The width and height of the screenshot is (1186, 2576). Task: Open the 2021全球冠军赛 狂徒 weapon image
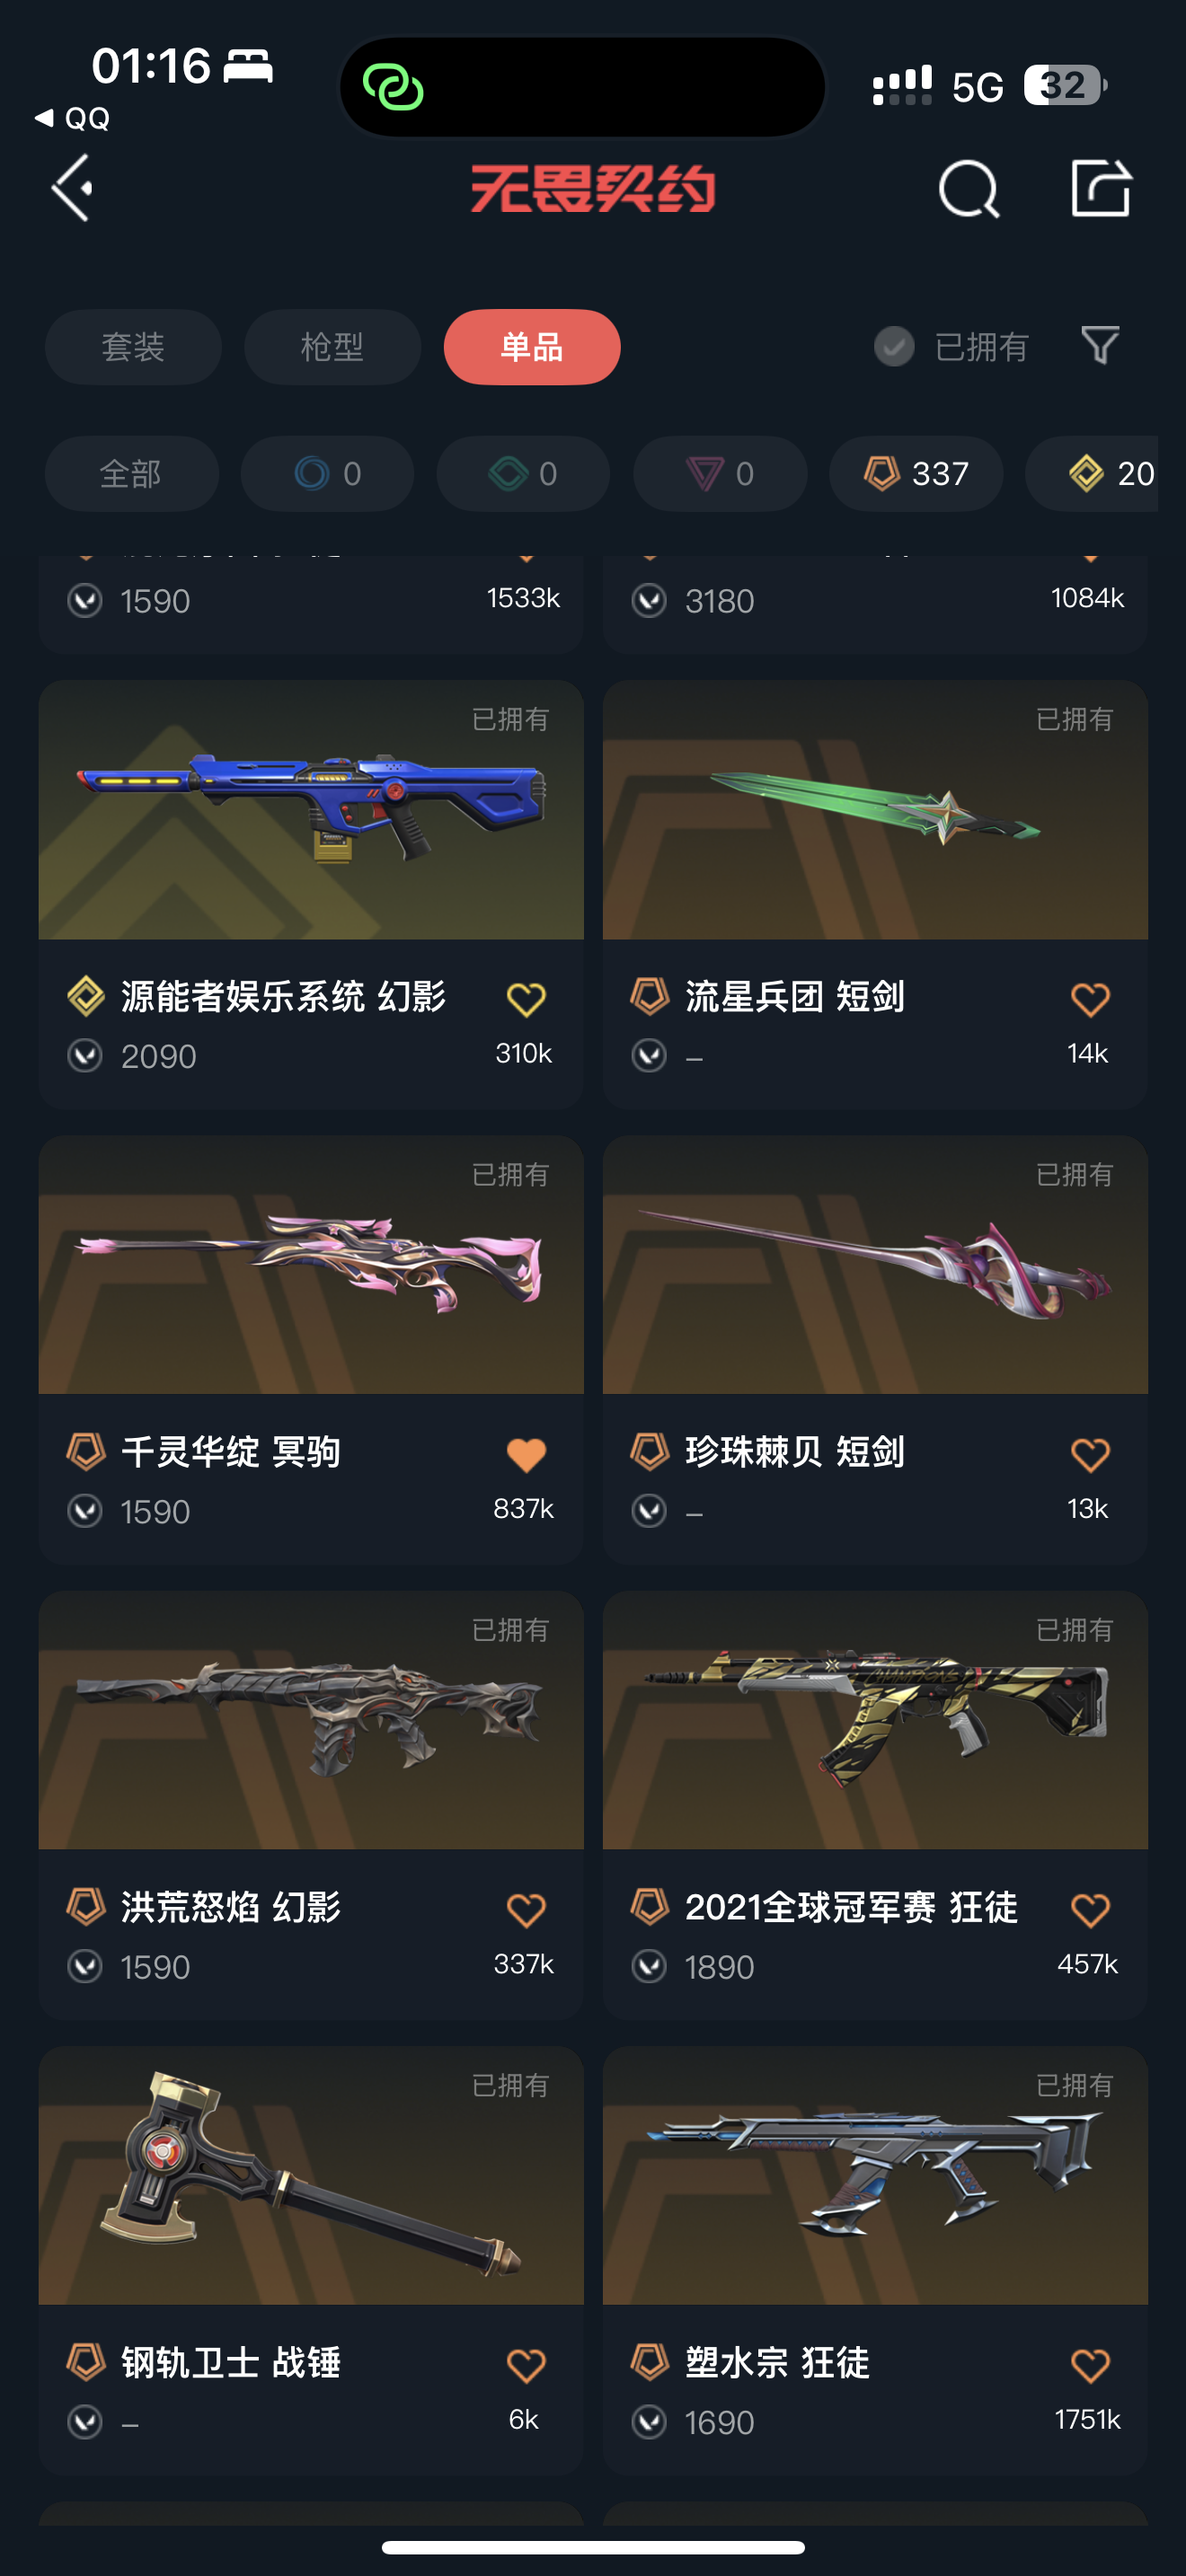click(x=875, y=1720)
